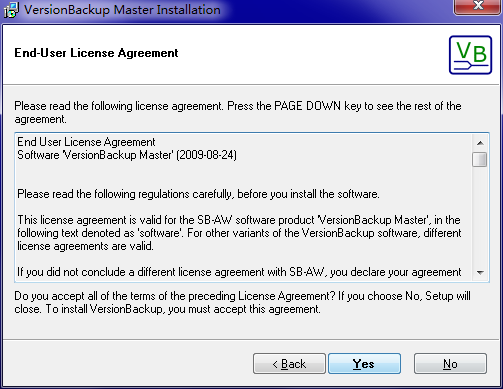
Task: Click the first line 'End User License Agreement' in the text box
Action: 86,142
